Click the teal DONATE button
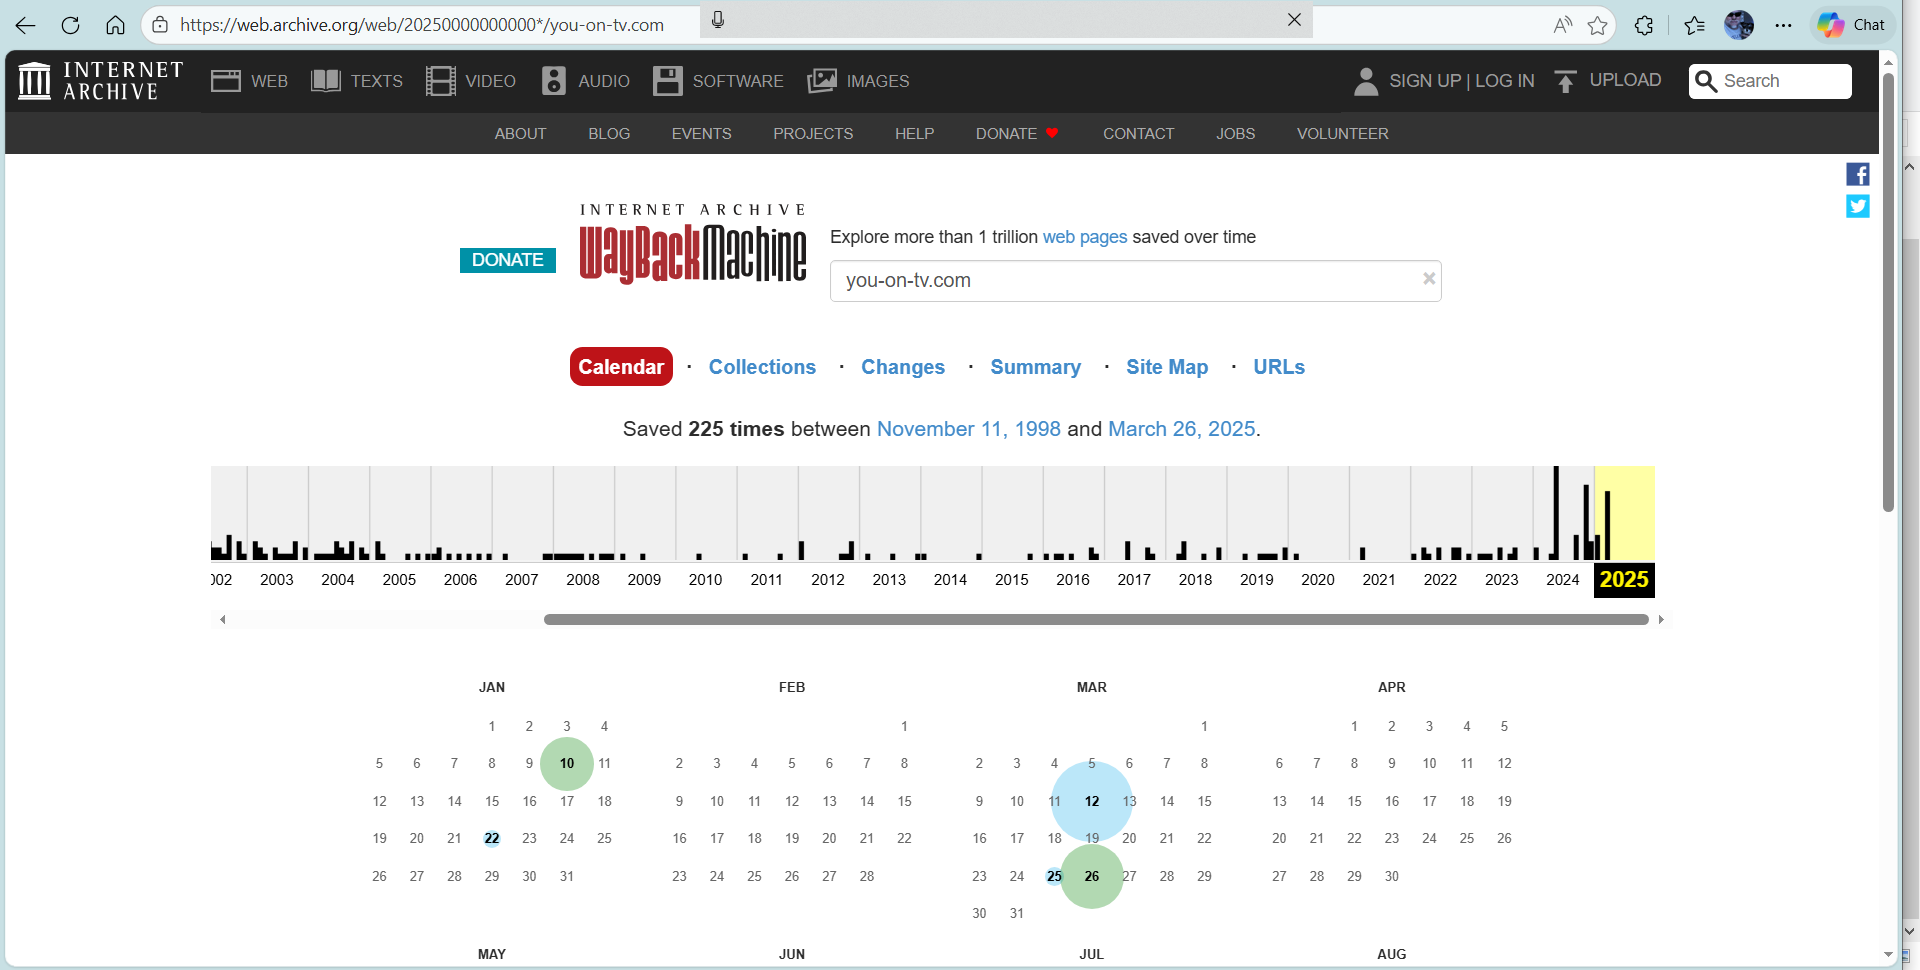The image size is (1920, 970). coord(507,260)
